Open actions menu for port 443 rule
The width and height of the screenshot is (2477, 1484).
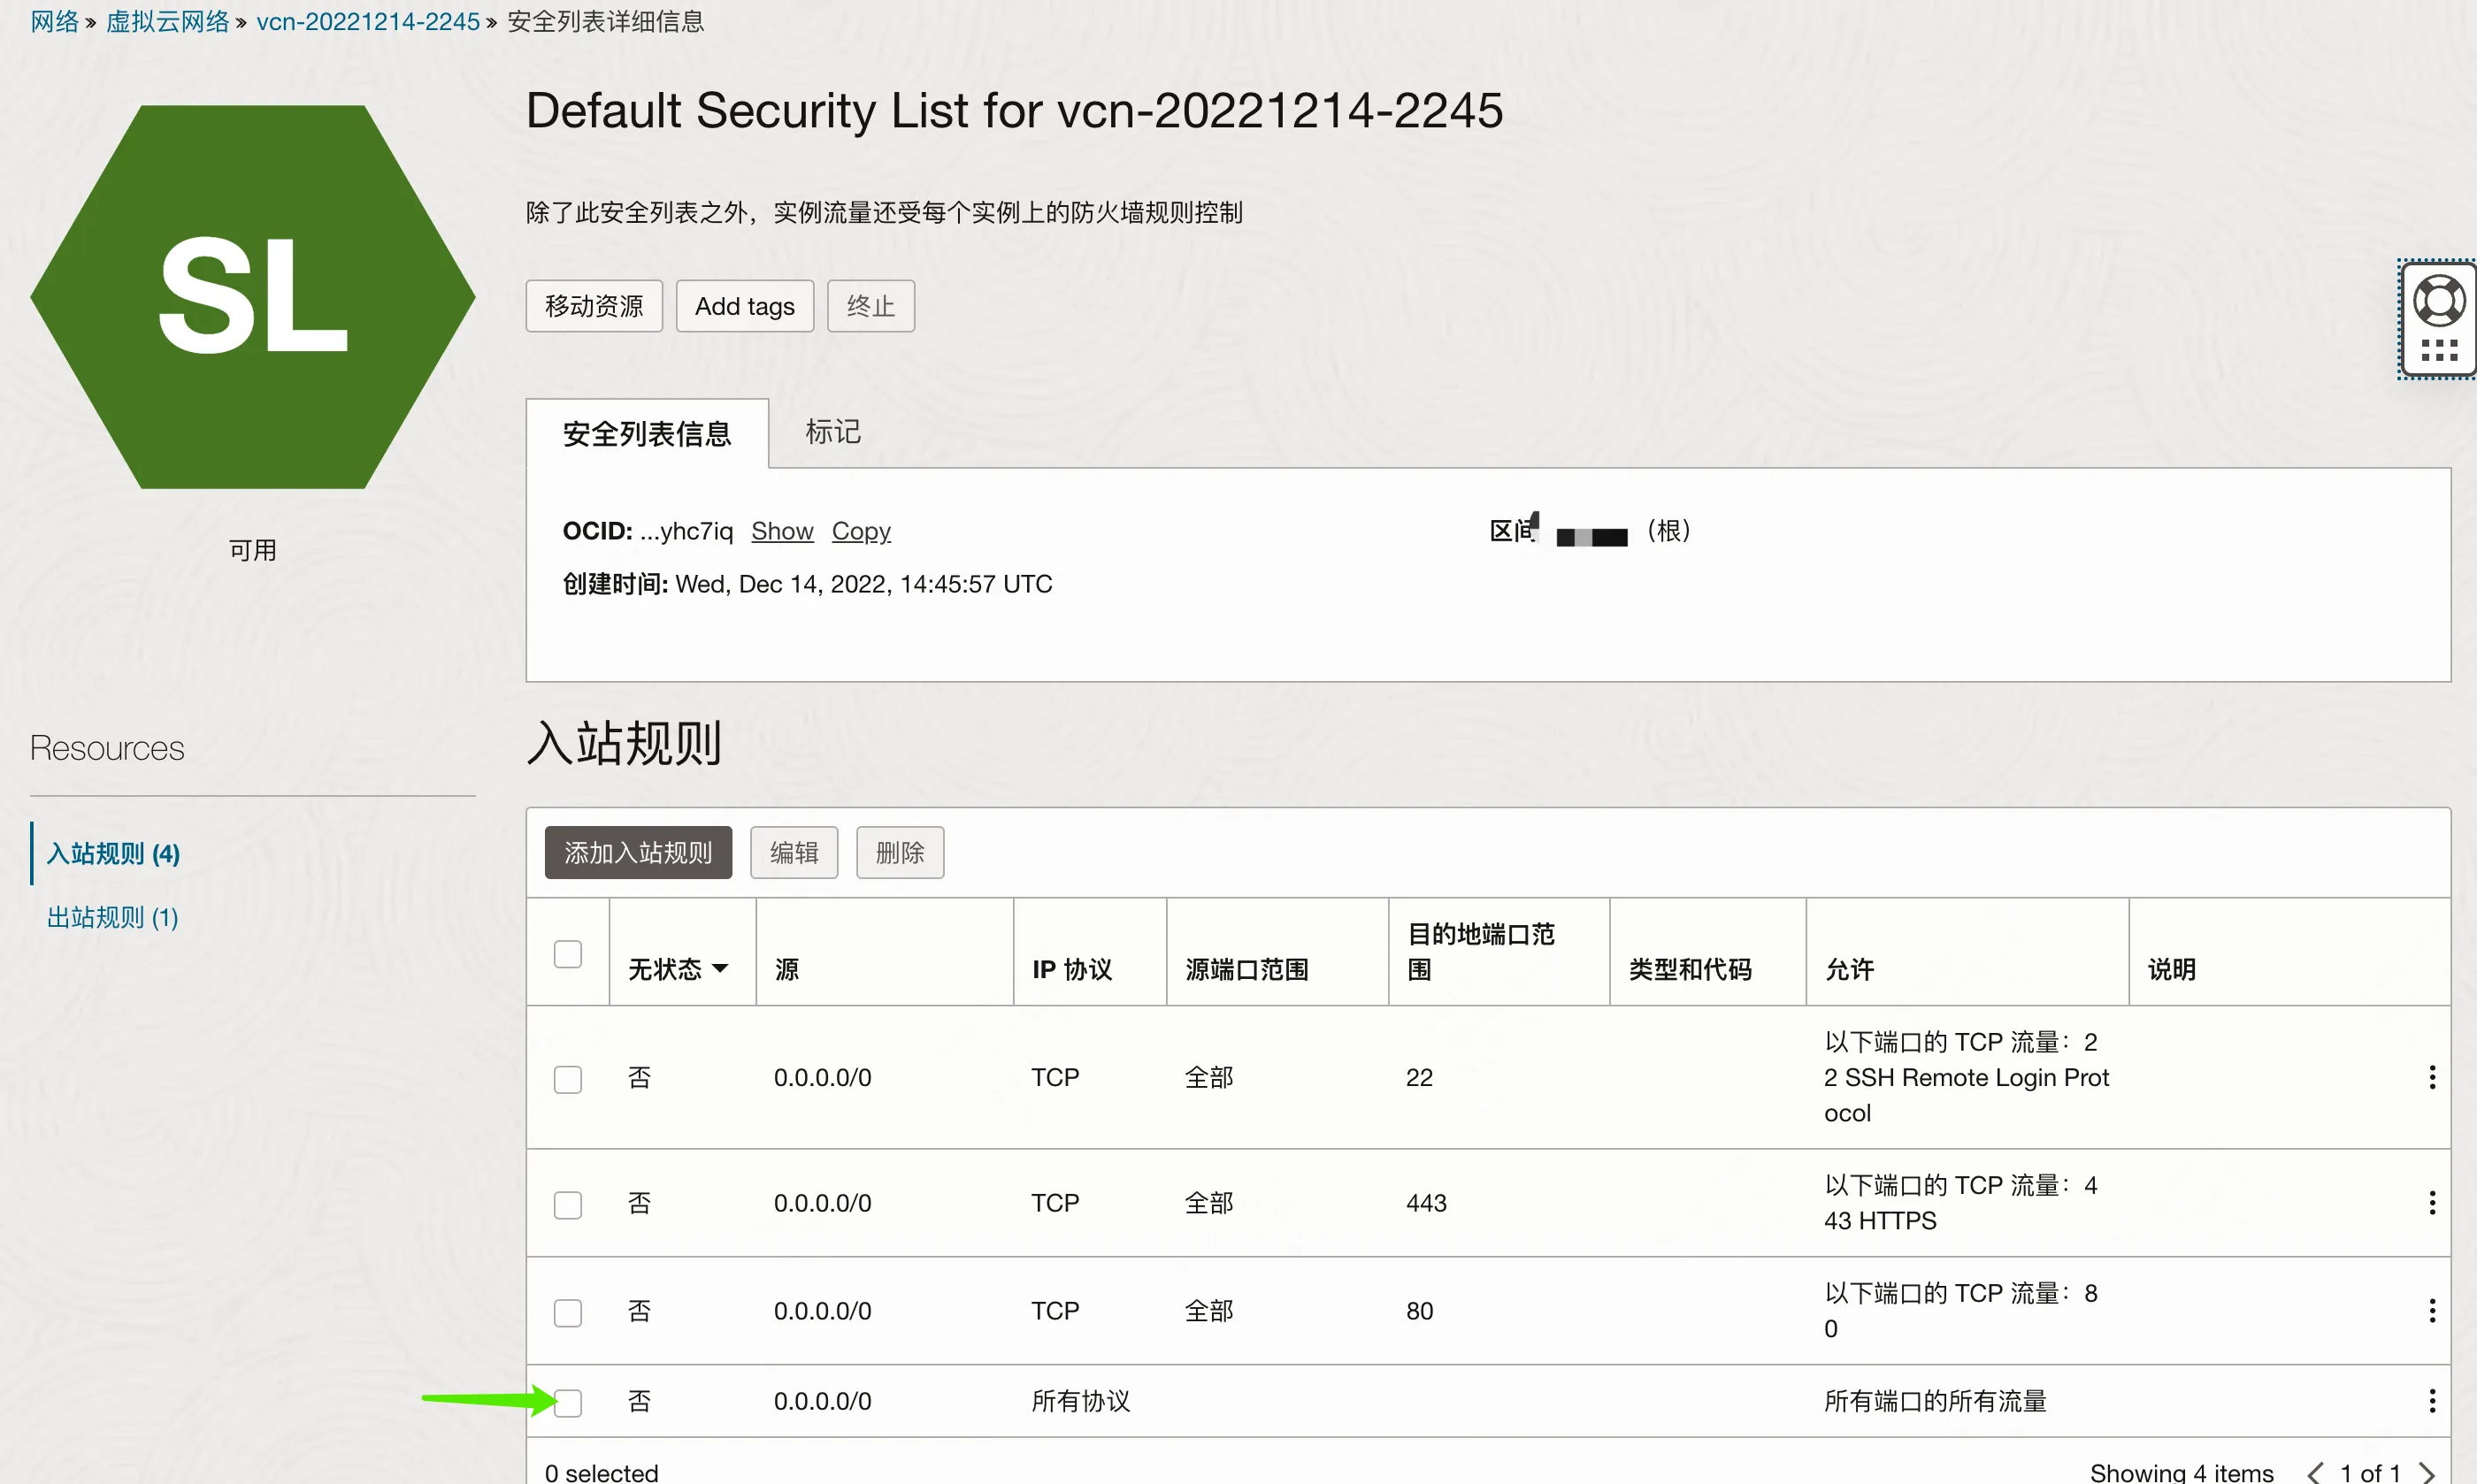2431,1202
